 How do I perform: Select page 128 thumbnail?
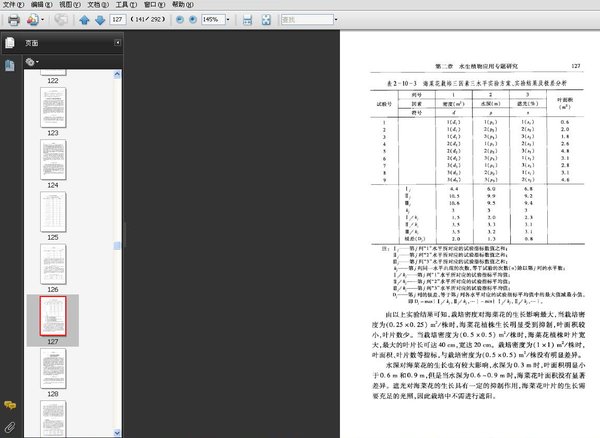click(x=53, y=368)
